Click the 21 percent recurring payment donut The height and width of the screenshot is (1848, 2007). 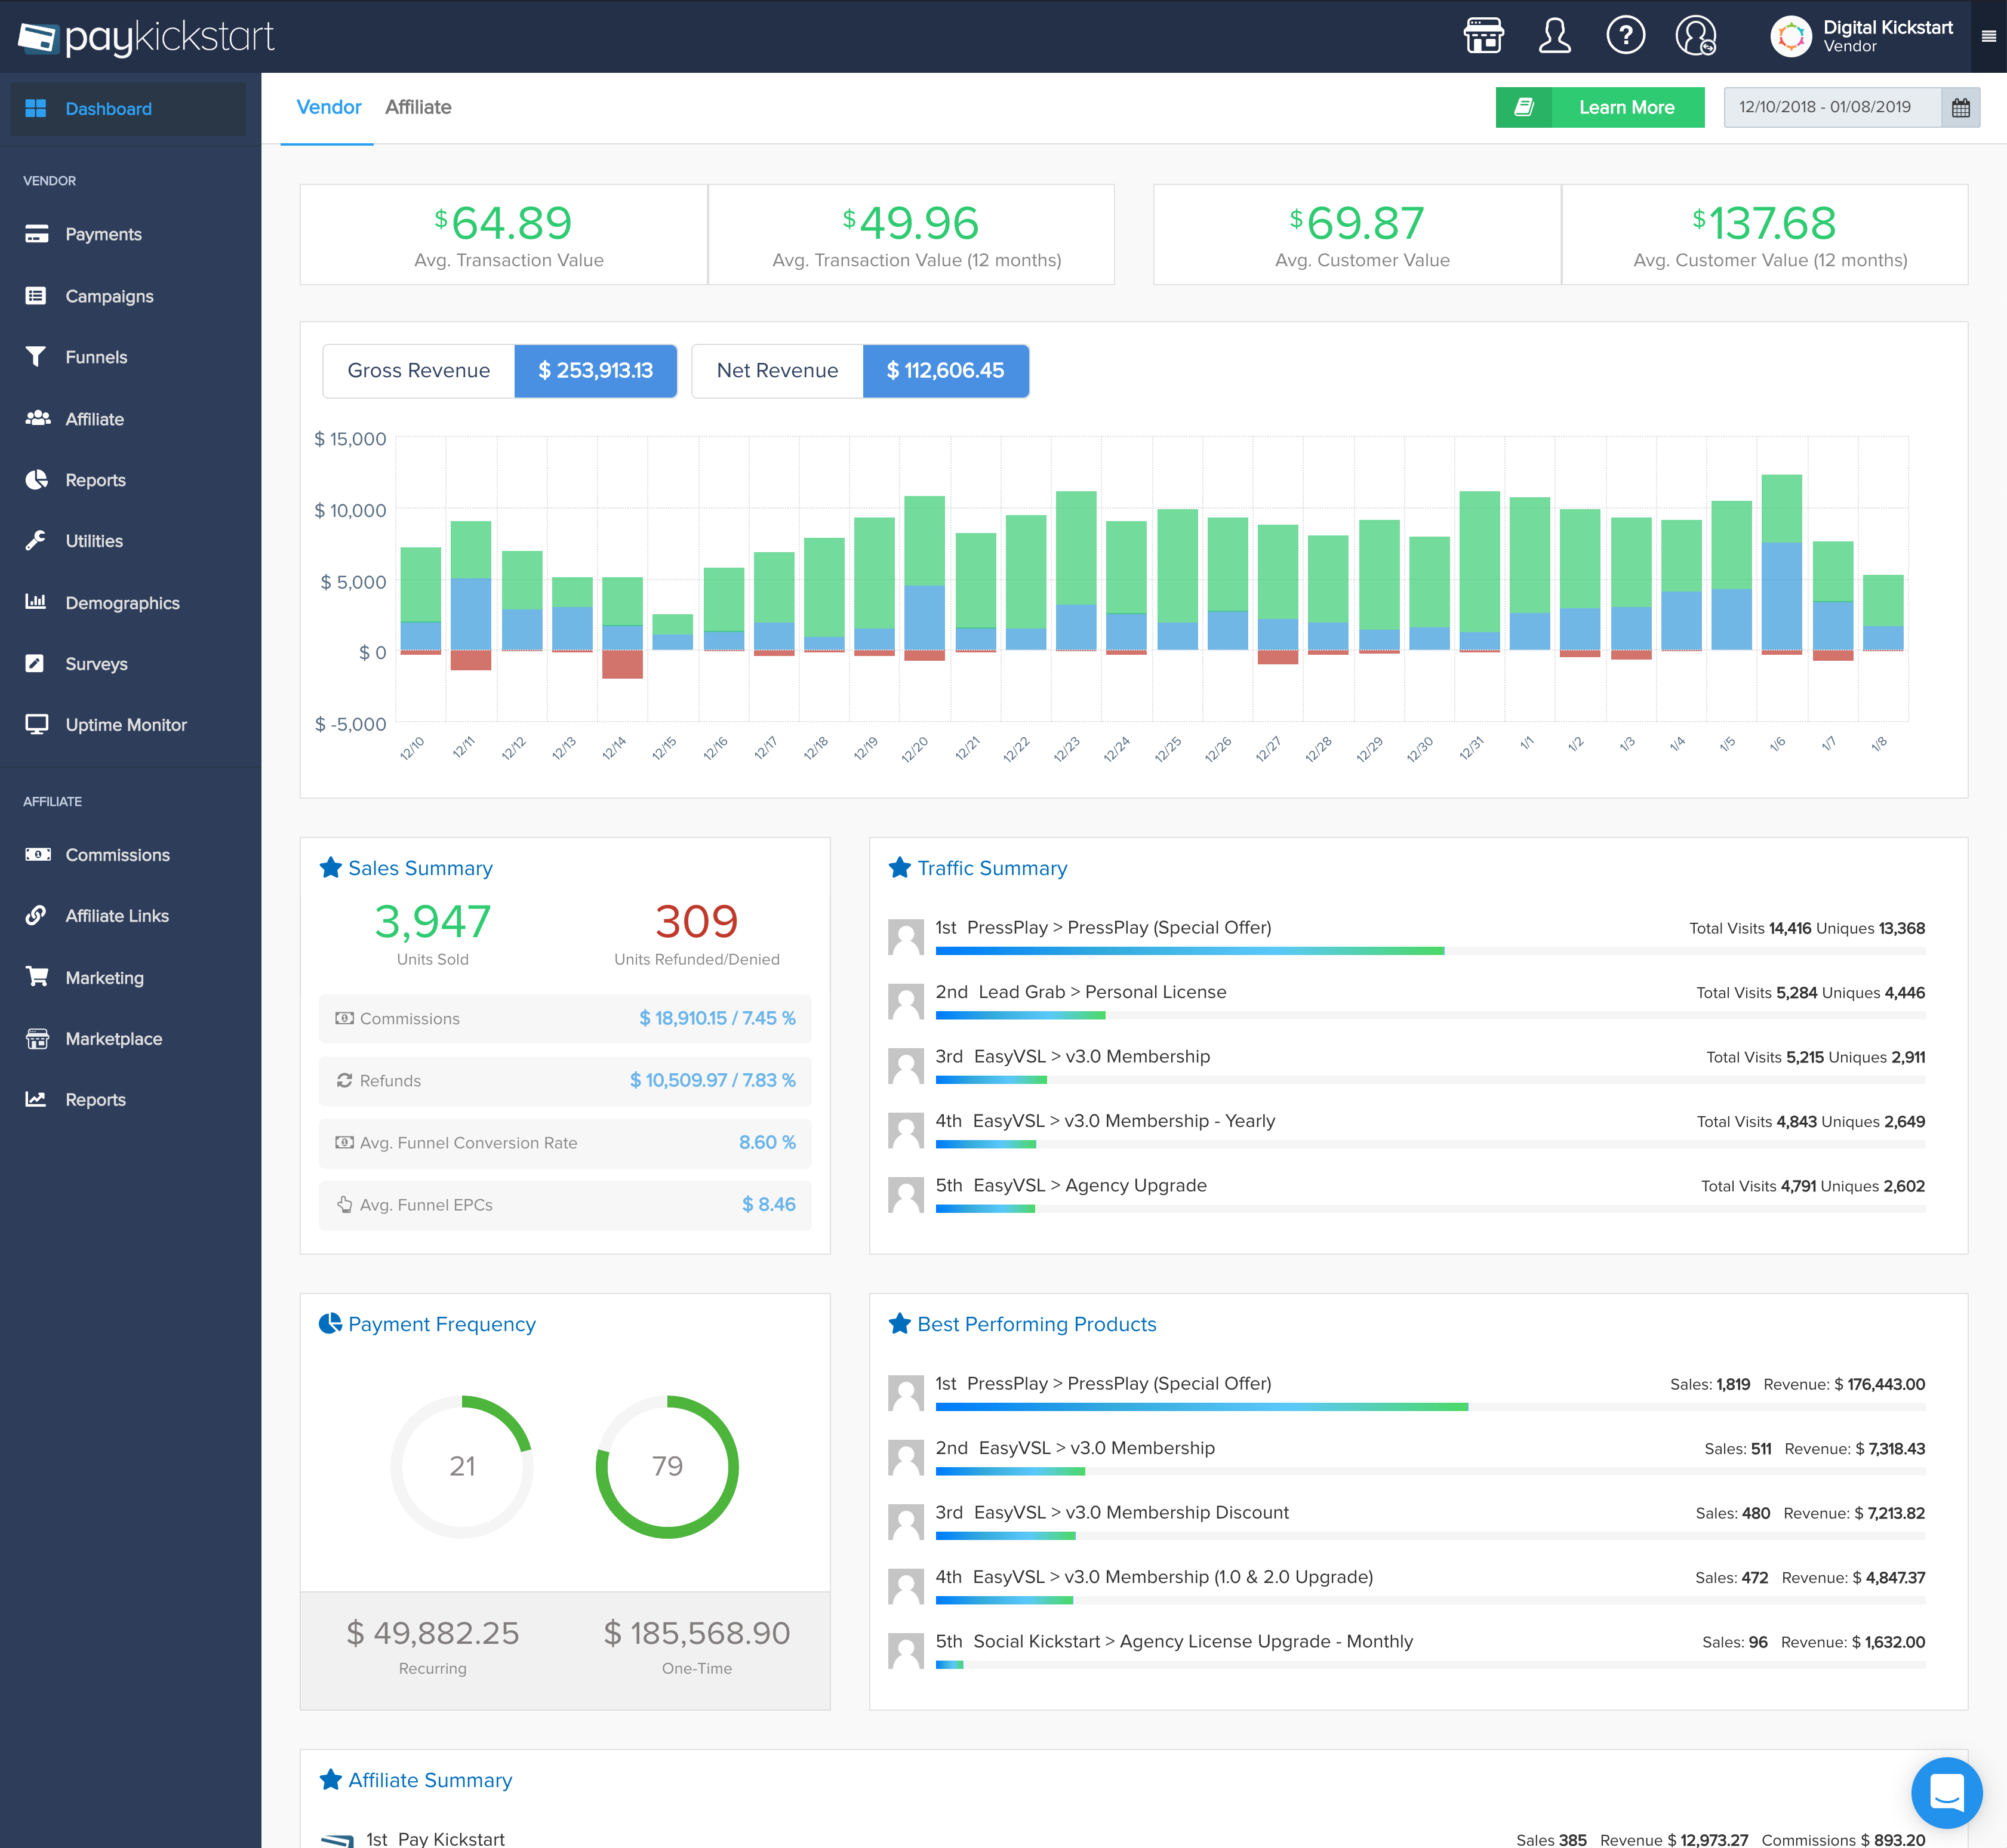462,1466
